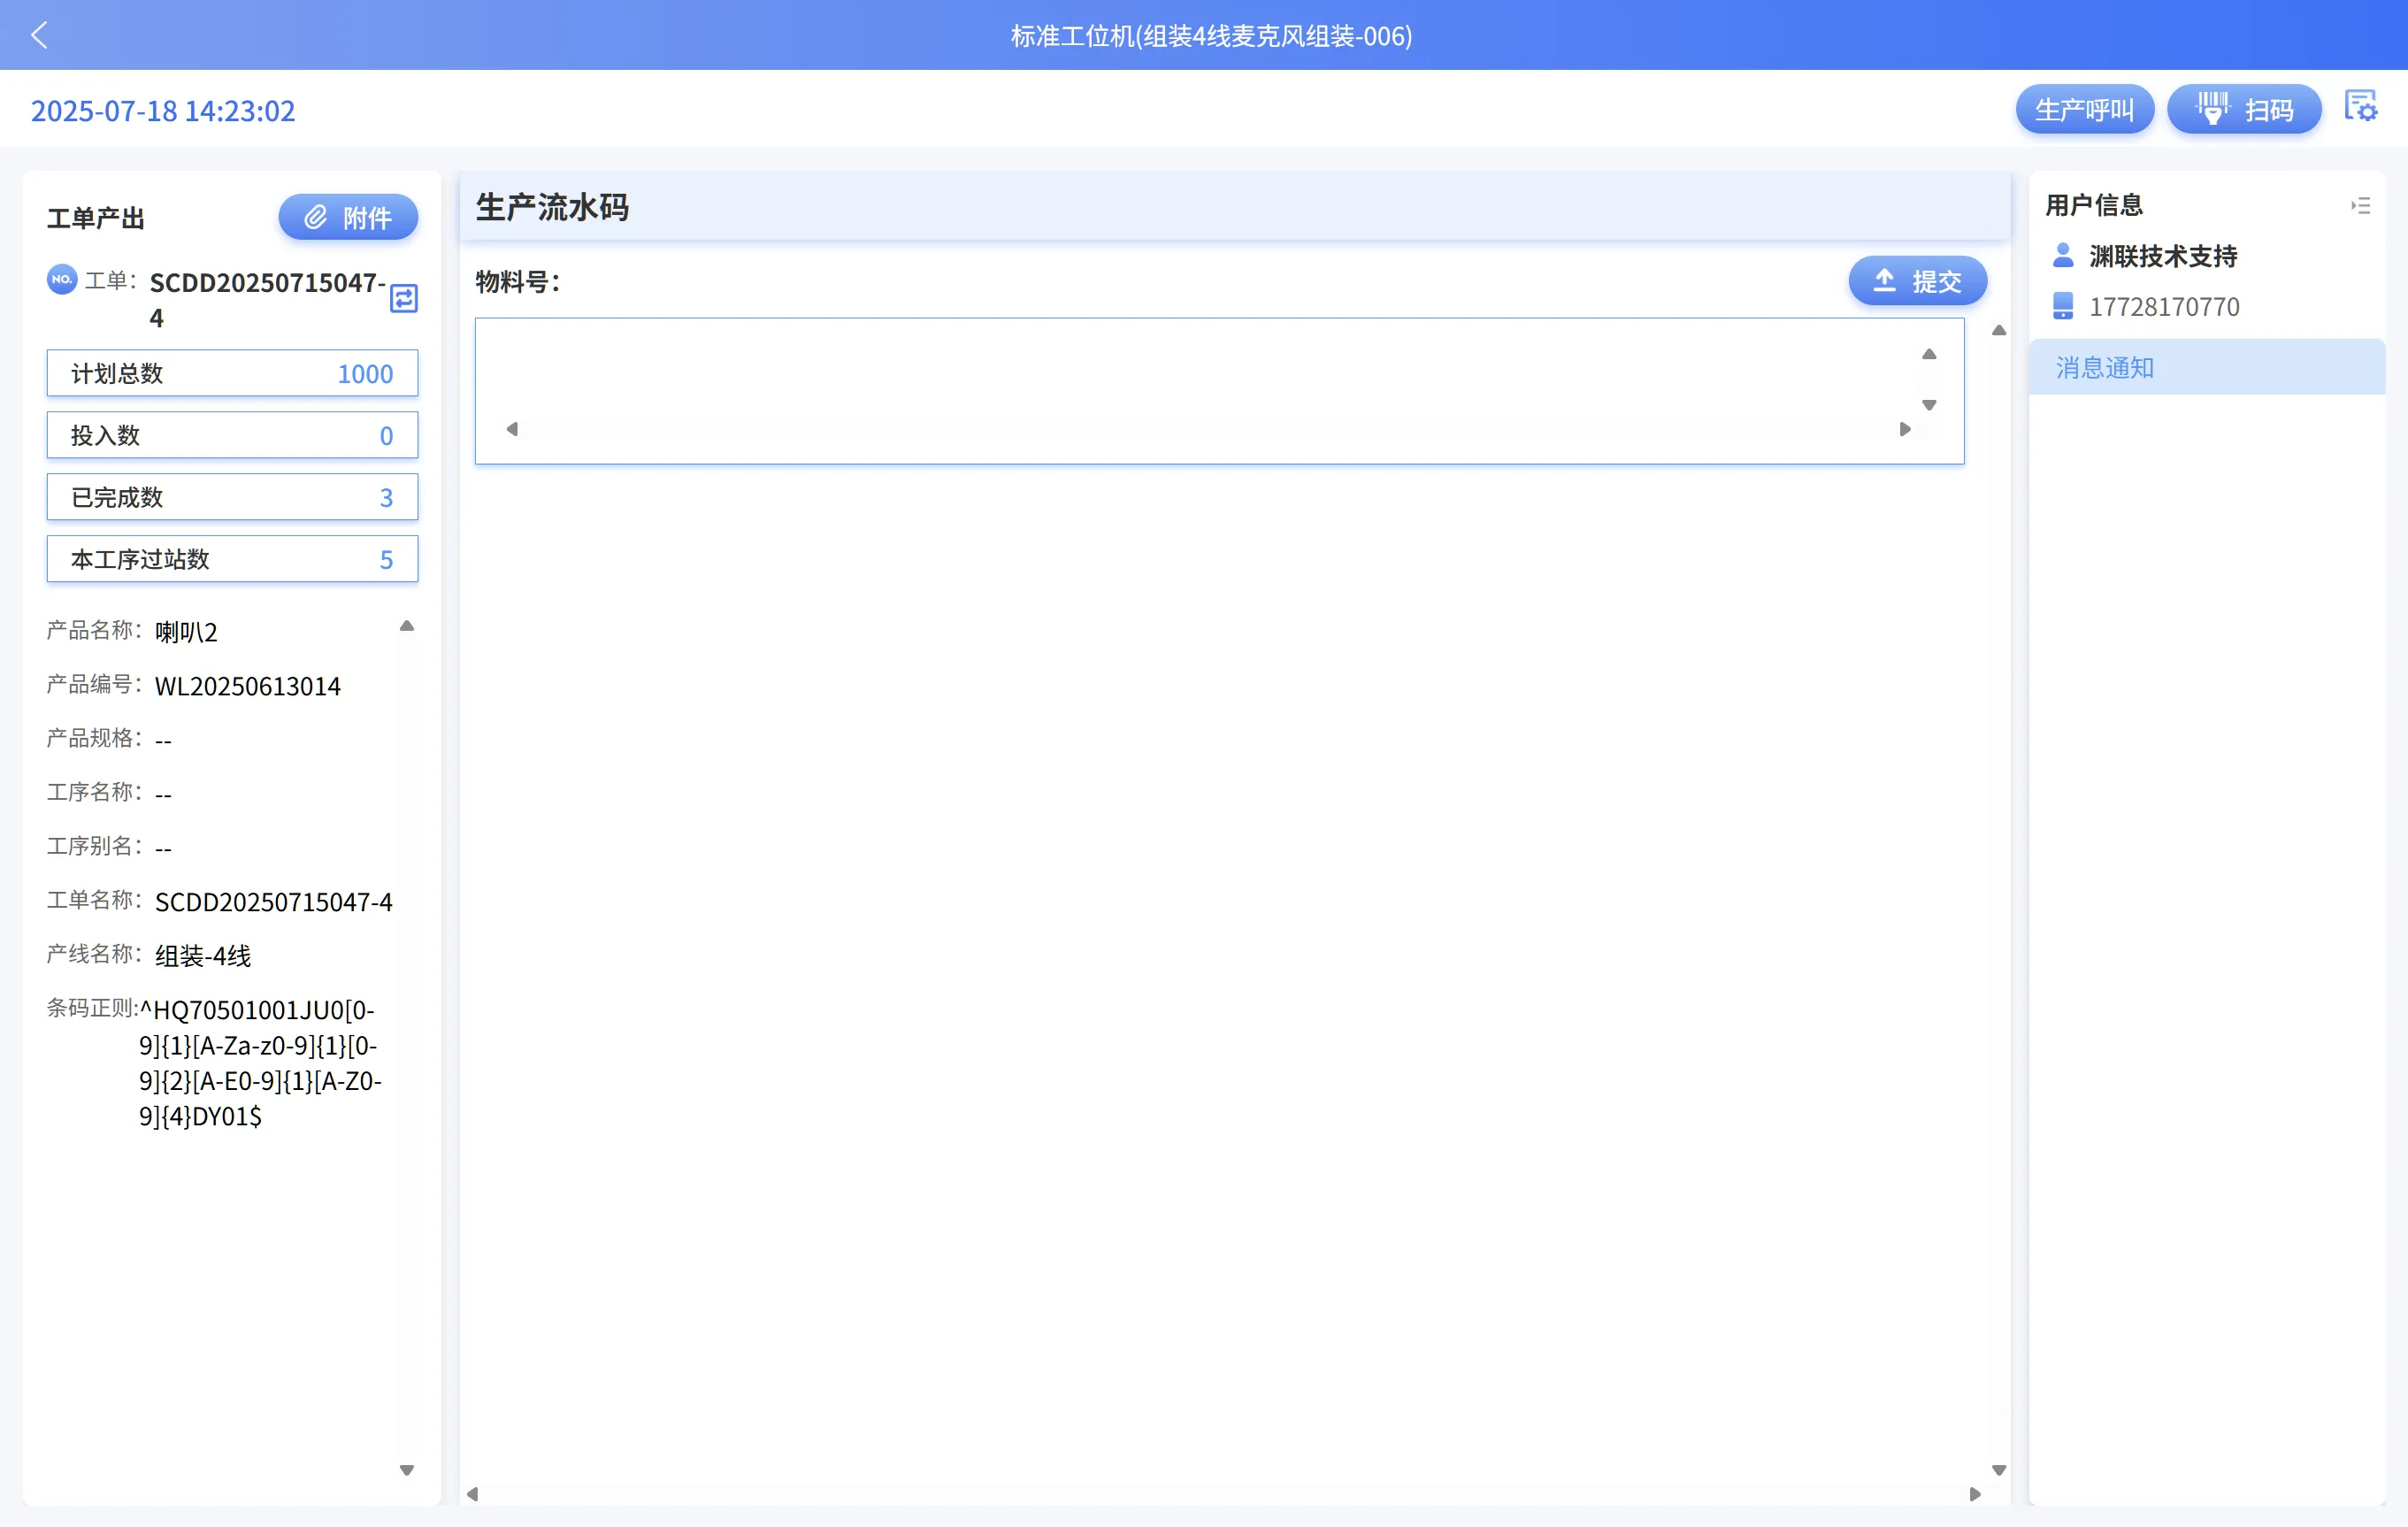Click the upload icon on the 提交 button

[1884, 281]
